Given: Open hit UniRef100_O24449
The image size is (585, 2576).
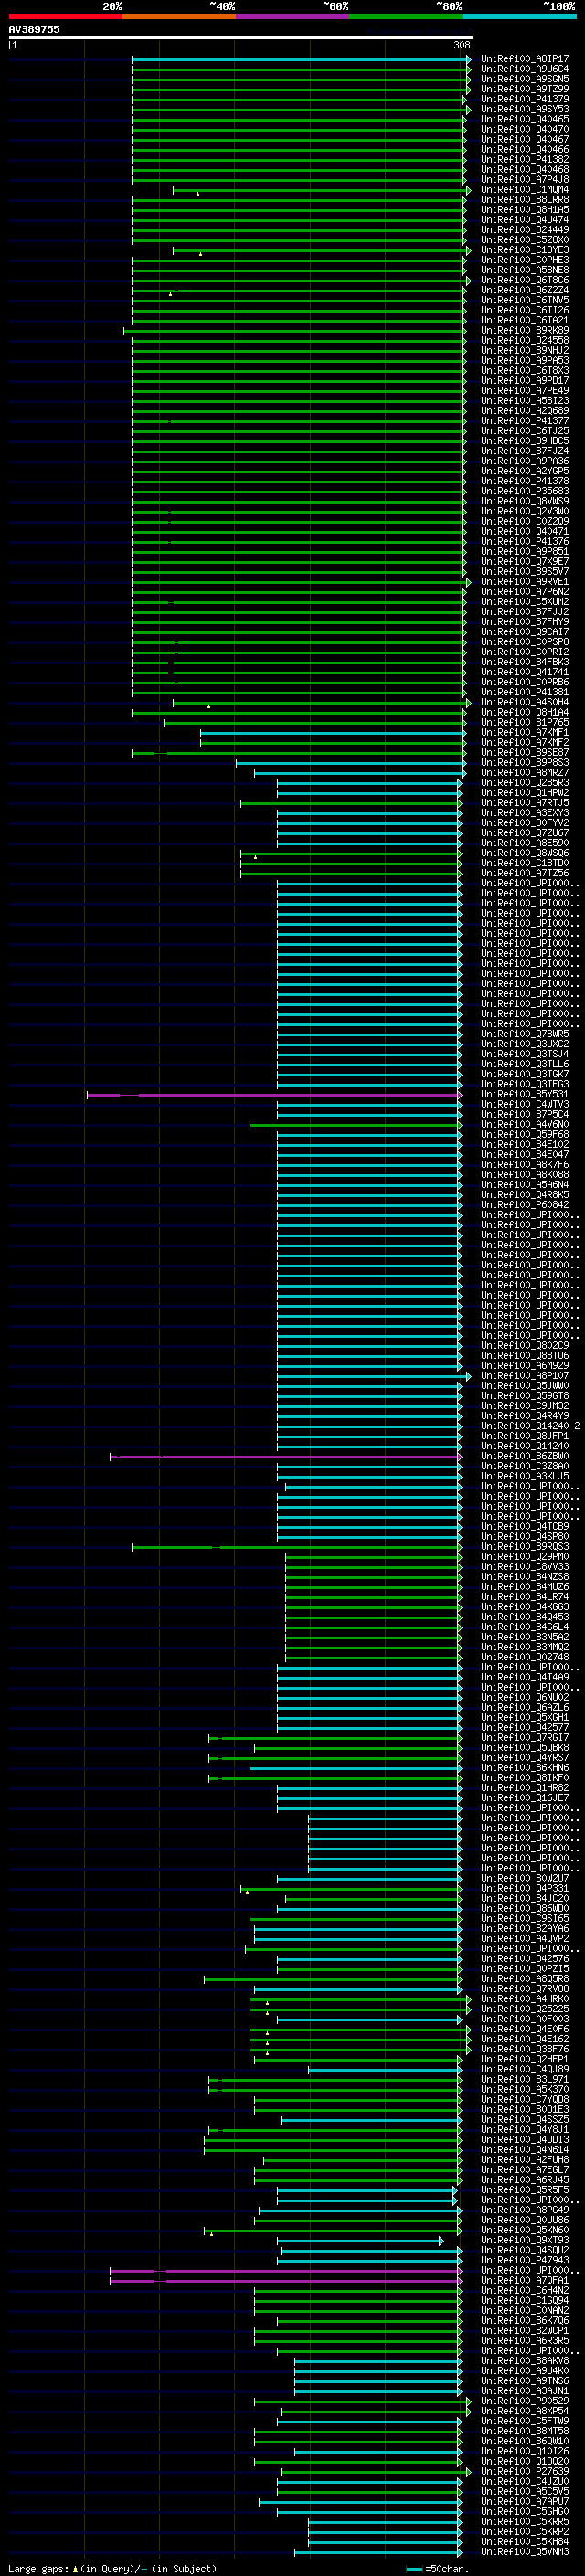Looking at the screenshot, I should coord(525,230).
